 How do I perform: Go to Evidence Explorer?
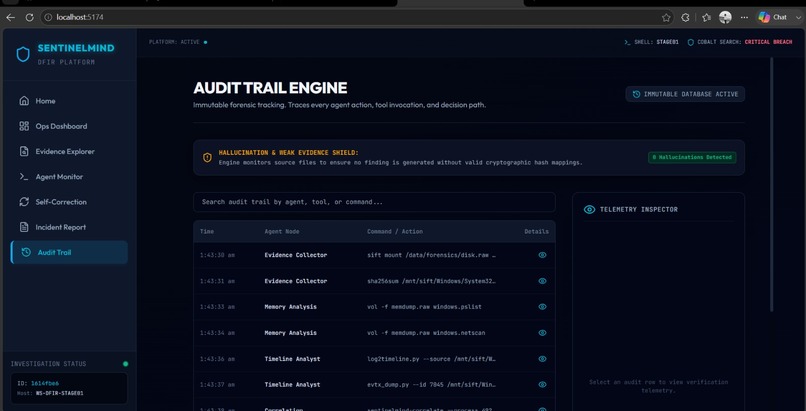click(69, 151)
